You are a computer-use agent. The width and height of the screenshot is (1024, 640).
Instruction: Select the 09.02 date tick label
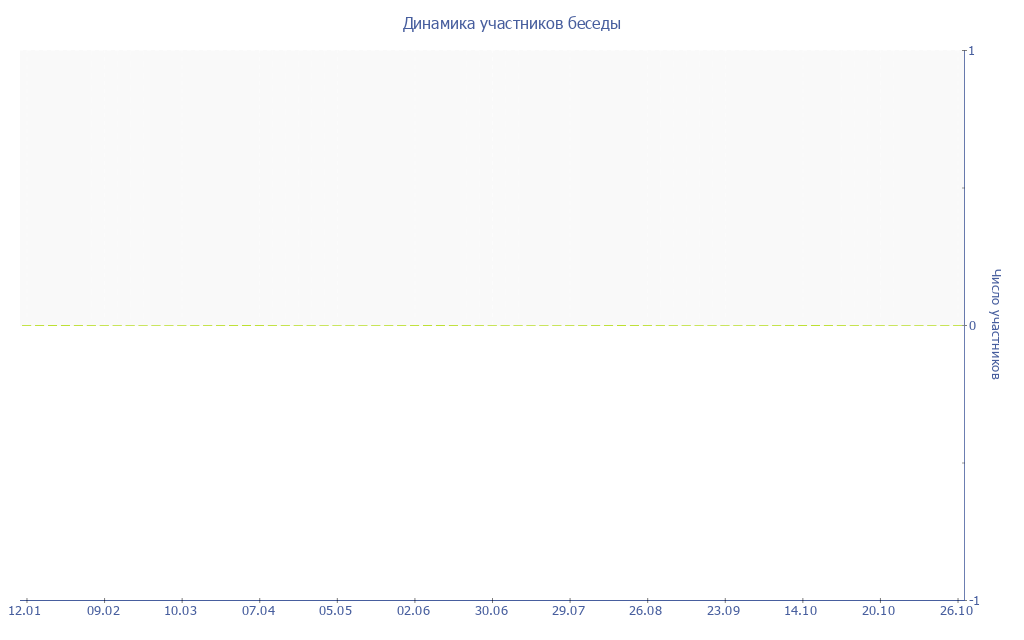(x=103, y=611)
